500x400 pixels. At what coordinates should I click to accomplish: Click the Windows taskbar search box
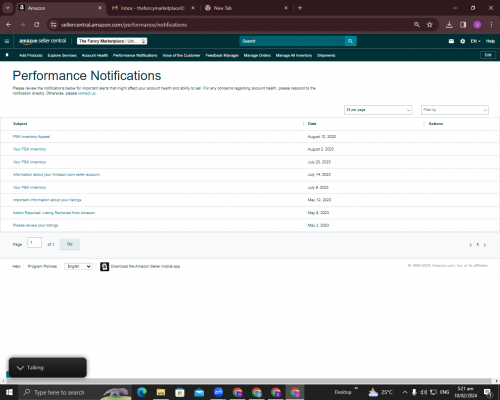(x=75, y=392)
